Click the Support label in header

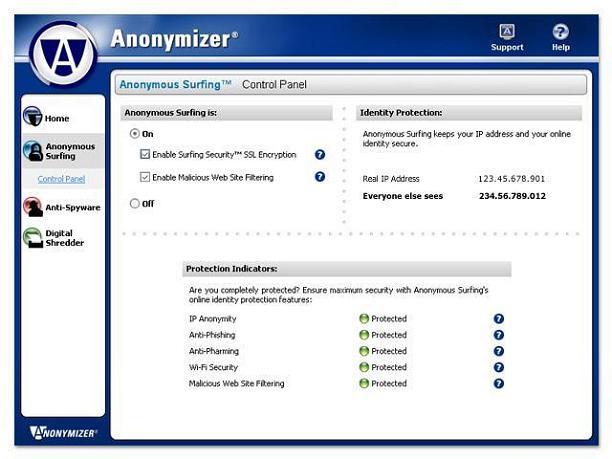click(x=507, y=47)
